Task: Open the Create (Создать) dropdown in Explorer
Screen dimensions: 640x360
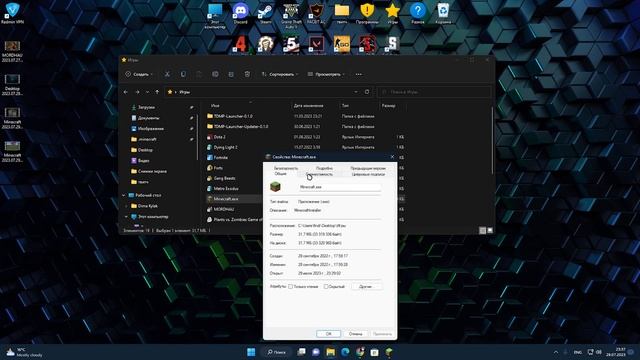Action: 139,74
